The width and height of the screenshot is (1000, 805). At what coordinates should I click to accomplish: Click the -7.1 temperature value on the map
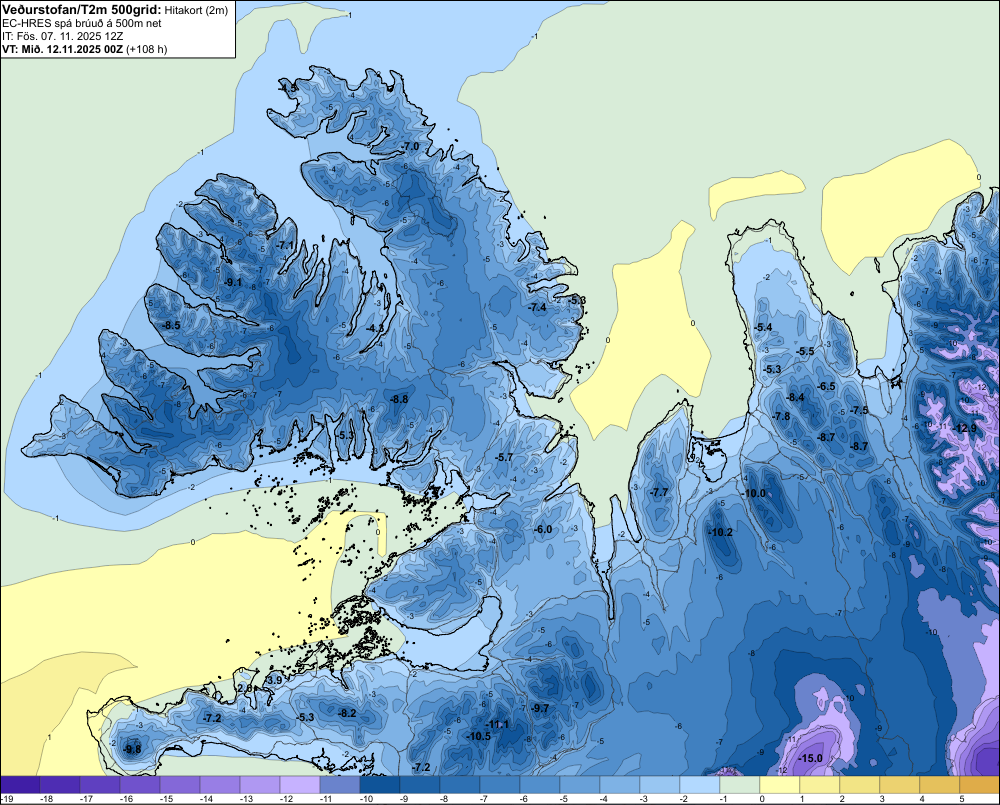tap(286, 245)
